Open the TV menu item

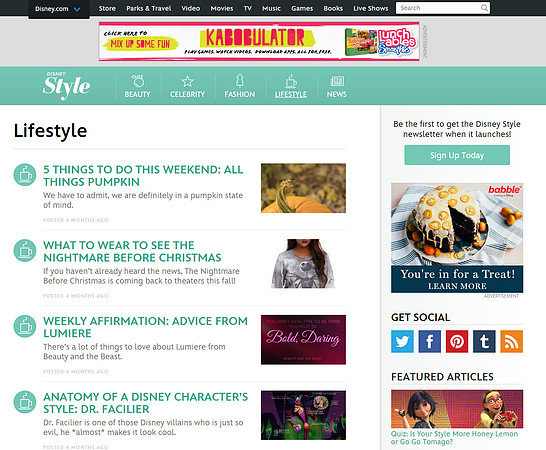[x=248, y=8]
